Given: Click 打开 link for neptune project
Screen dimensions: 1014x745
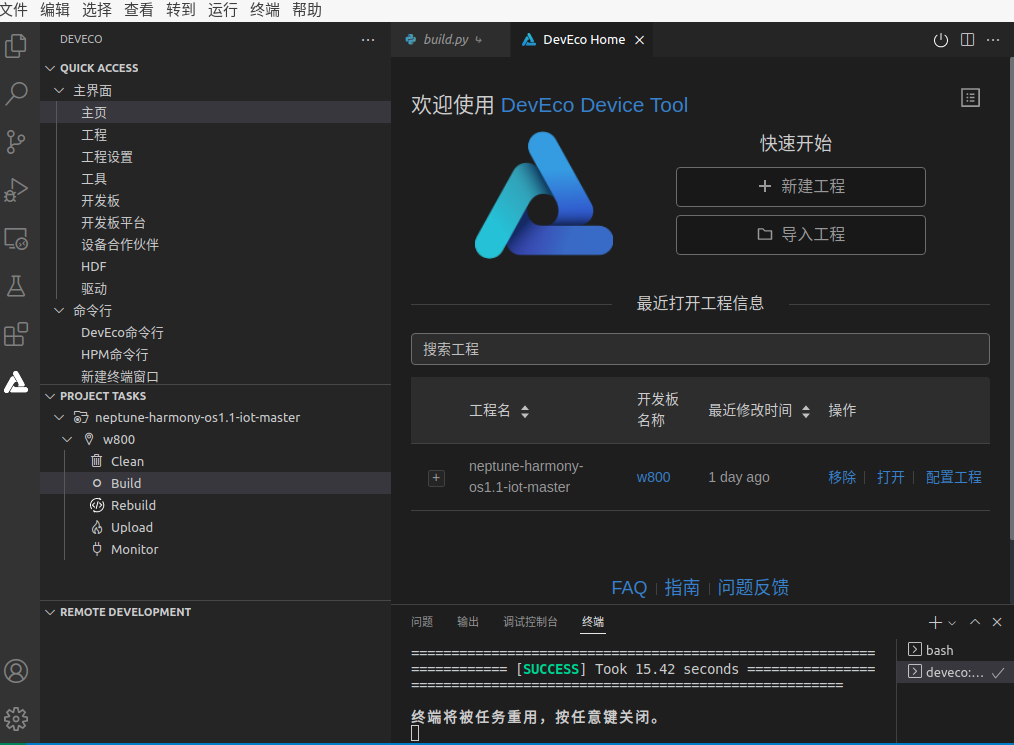Looking at the screenshot, I should (890, 477).
